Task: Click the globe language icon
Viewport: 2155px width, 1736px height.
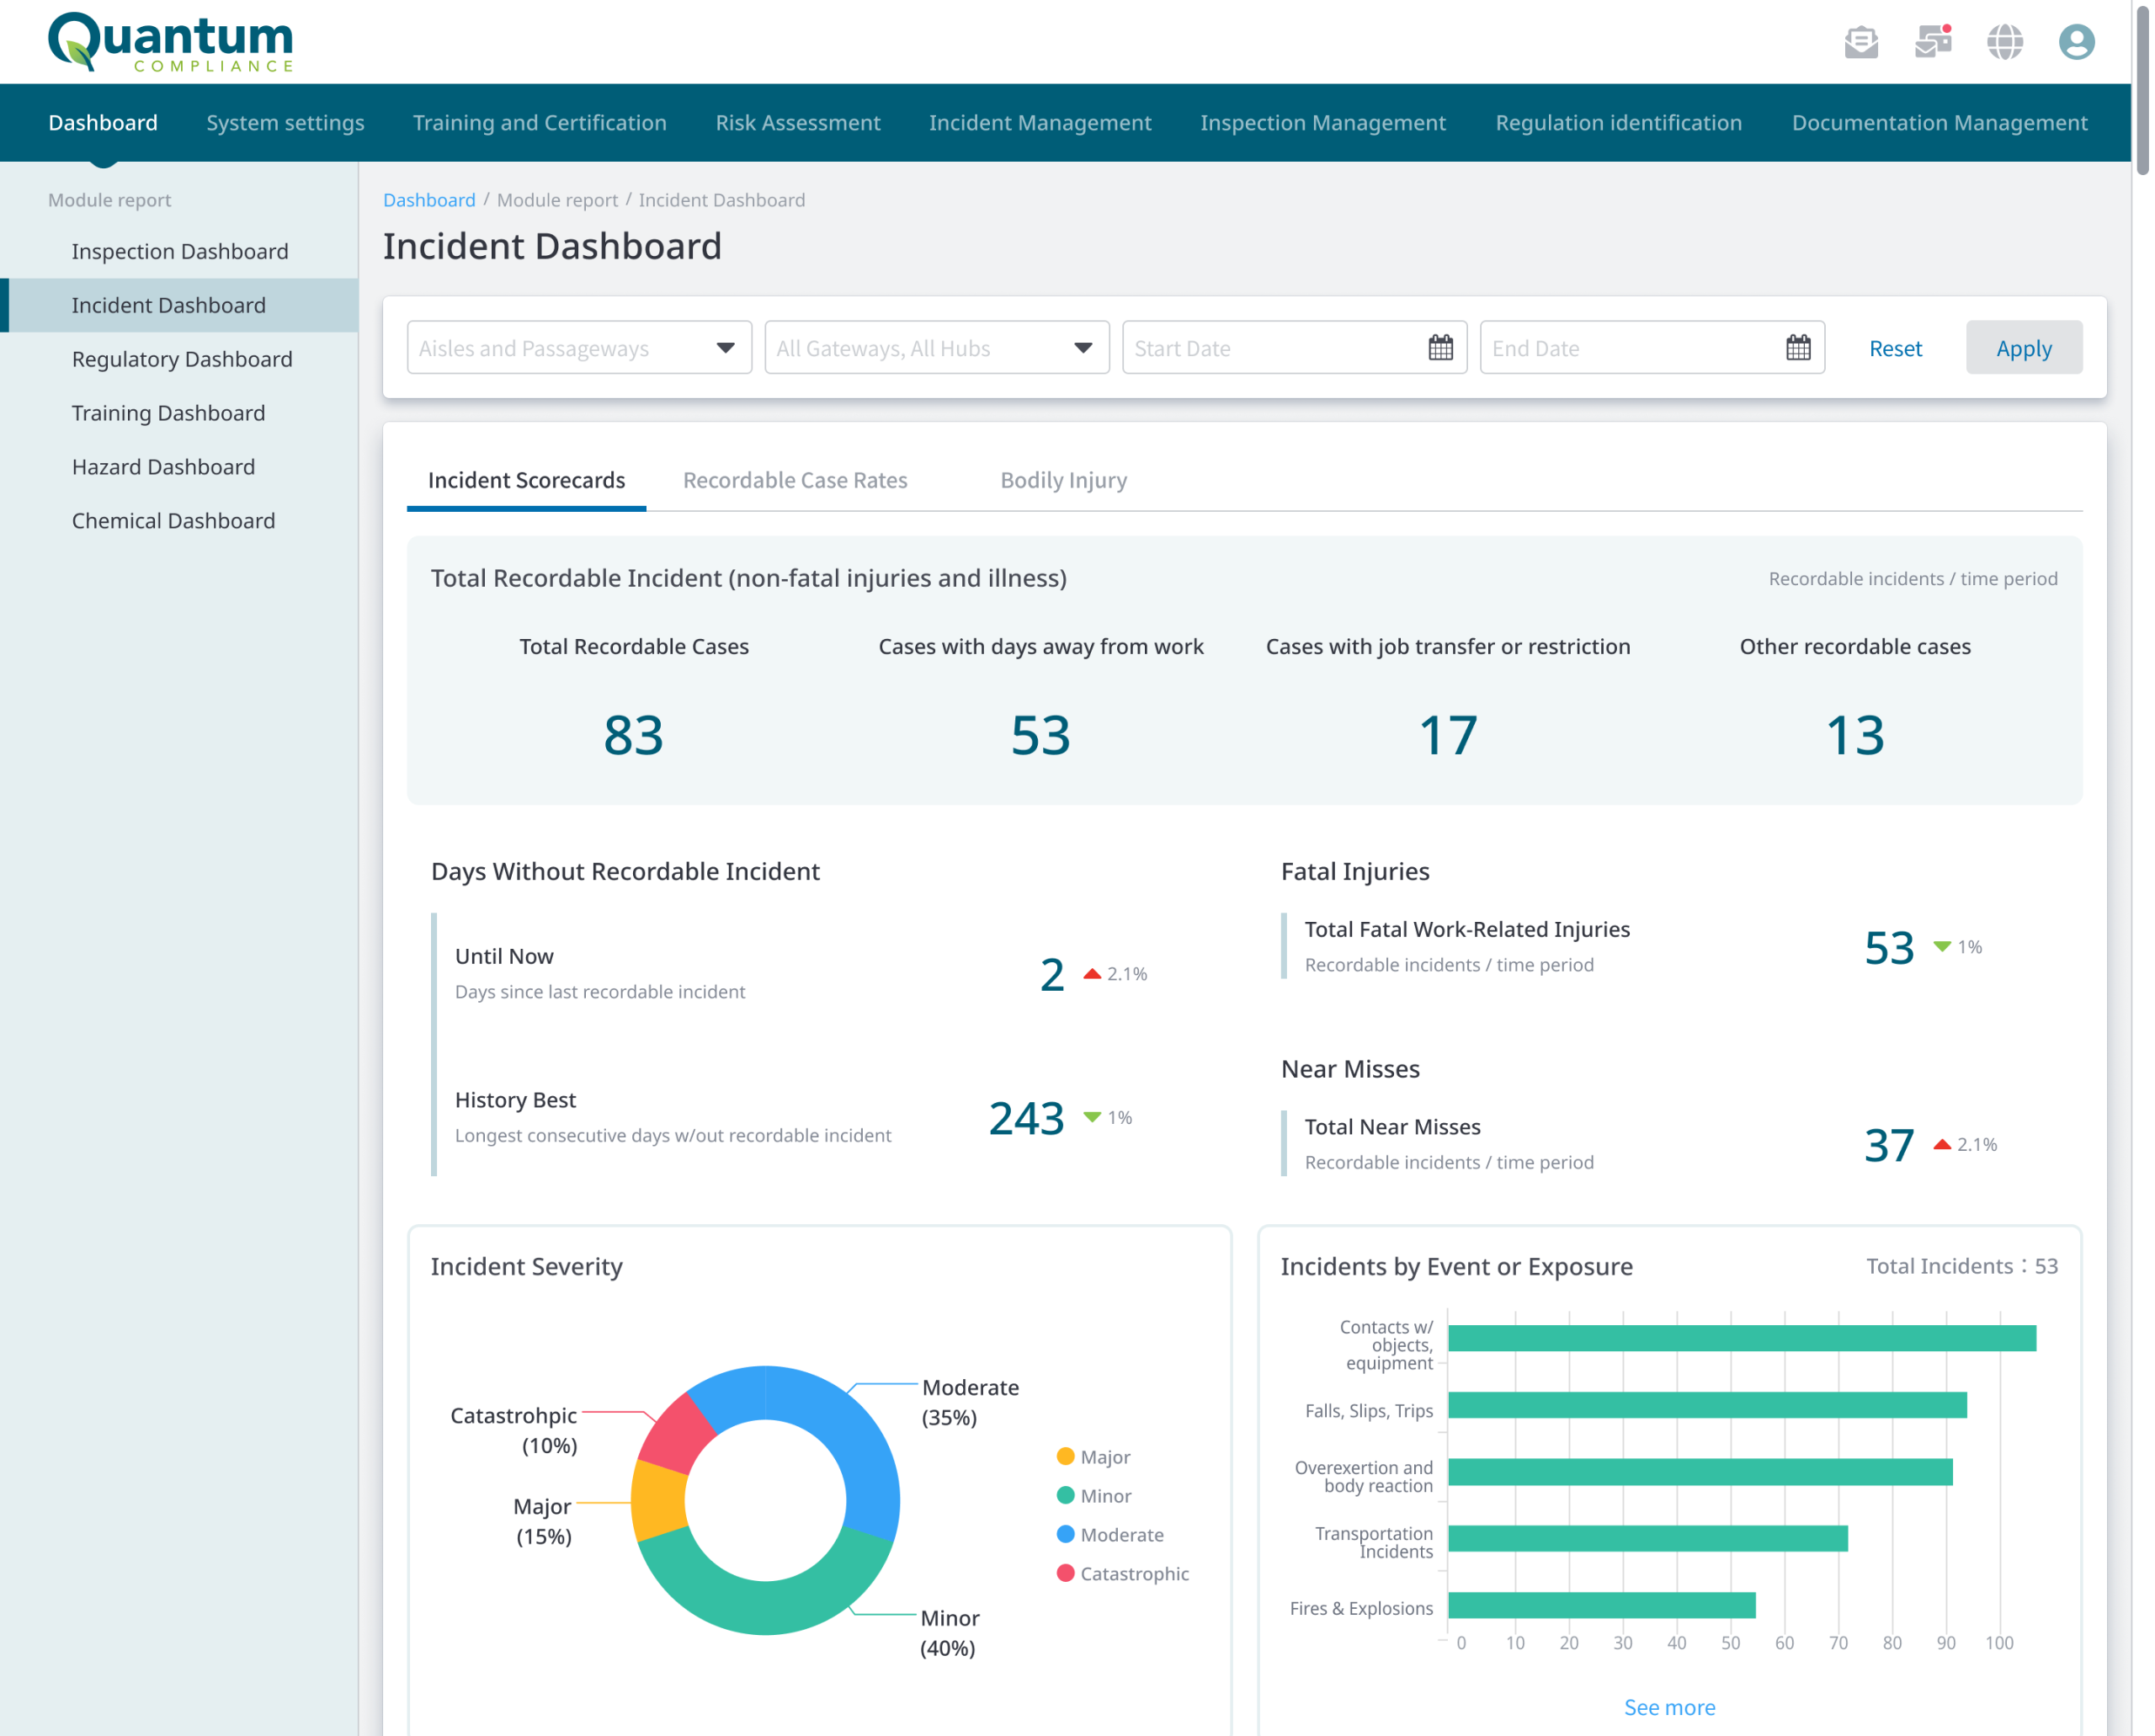Action: tap(2004, 42)
